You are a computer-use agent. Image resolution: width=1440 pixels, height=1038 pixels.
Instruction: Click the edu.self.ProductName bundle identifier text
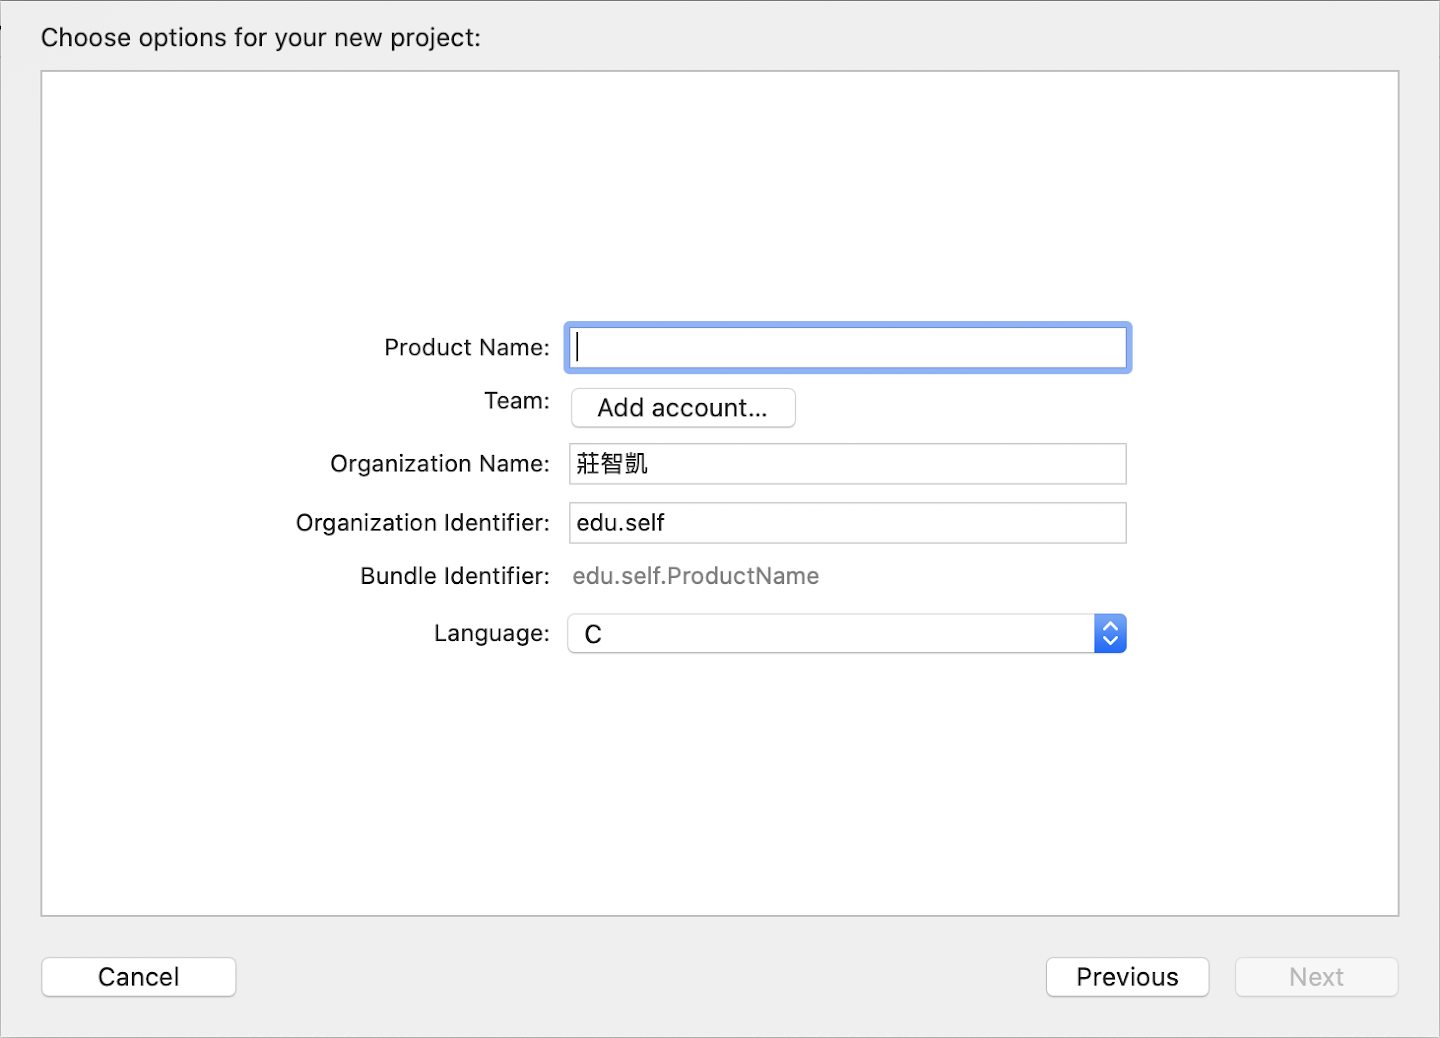pyautogui.click(x=695, y=575)
